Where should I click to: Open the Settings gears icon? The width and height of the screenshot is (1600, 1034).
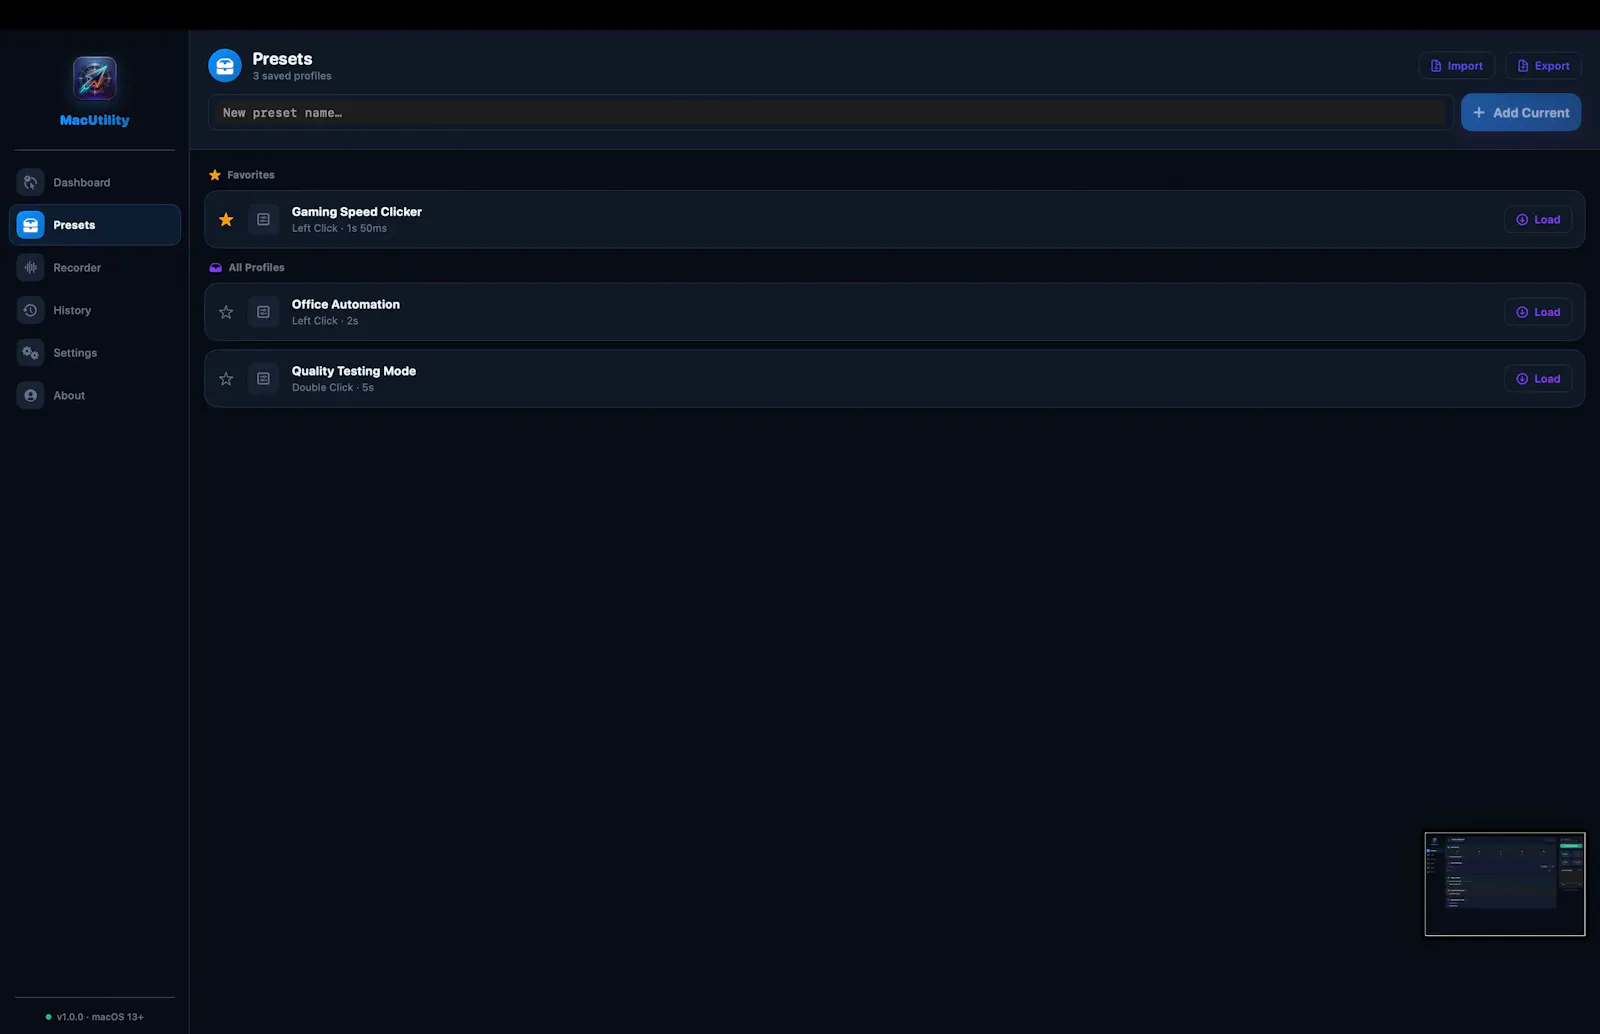pyautogui.click(x=31, y=353)
